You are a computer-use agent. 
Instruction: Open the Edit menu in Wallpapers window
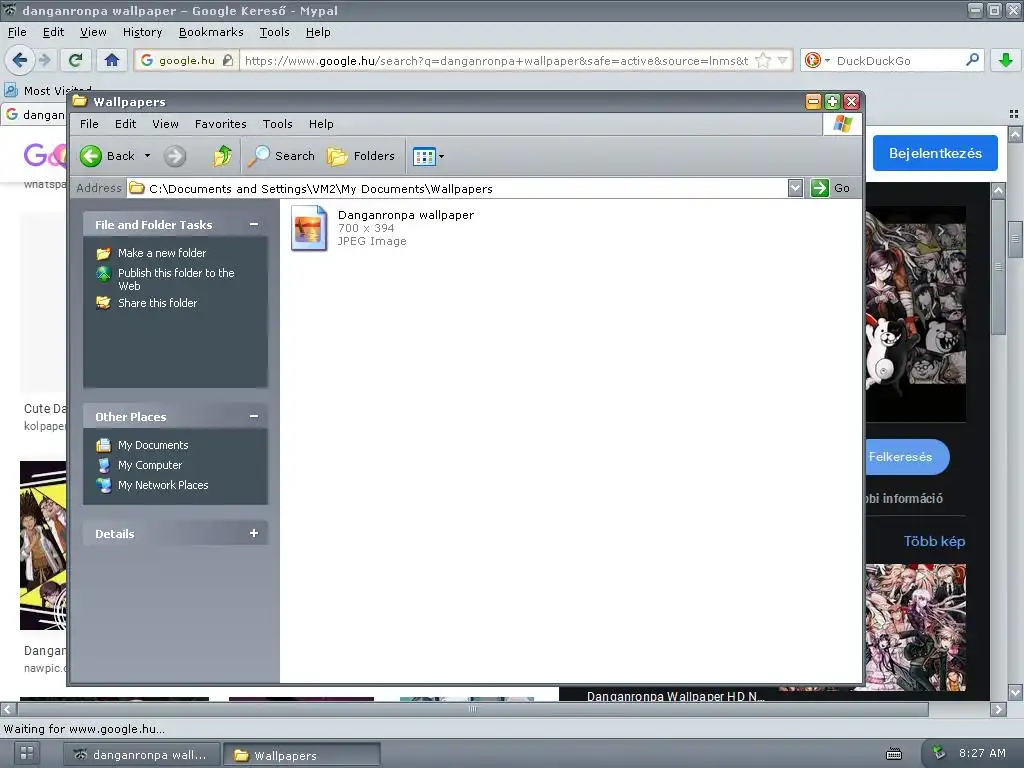pyautogui.click(x=125, y=124)
